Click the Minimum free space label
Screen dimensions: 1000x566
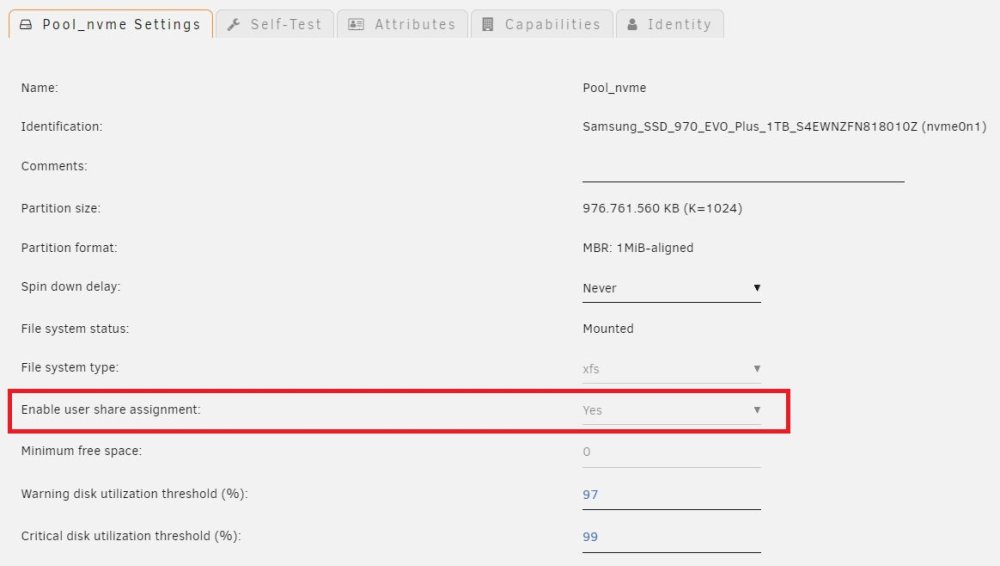pyautogui.click(x=82, y=451)
